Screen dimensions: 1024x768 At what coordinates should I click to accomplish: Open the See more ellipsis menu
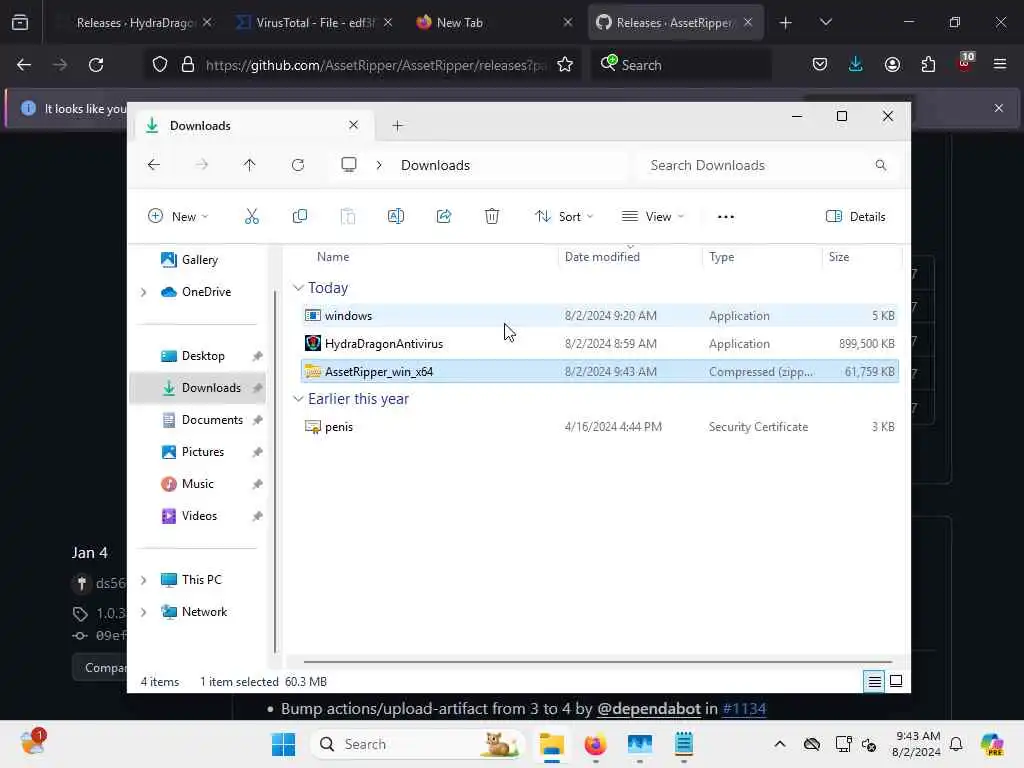(726, 217)
